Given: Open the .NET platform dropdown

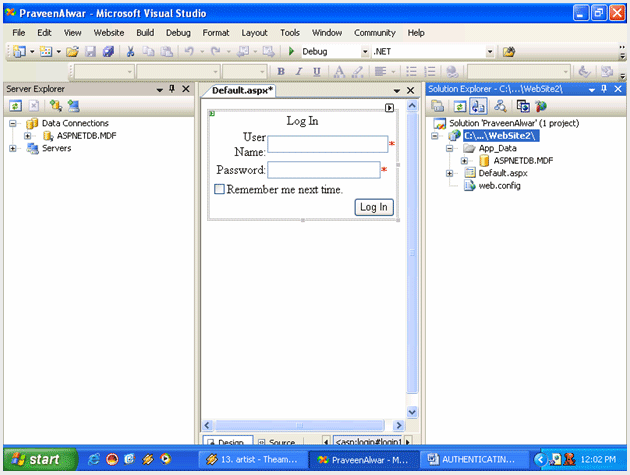Looking at the screenshot, I should 490,51.
